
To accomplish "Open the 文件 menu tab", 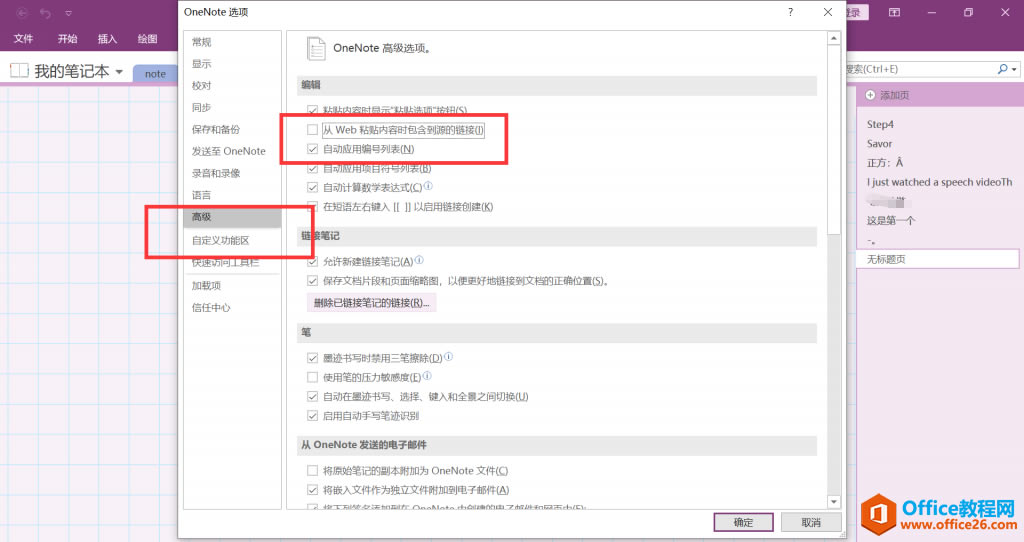I will pyautogui.click(x=24, y=39).
